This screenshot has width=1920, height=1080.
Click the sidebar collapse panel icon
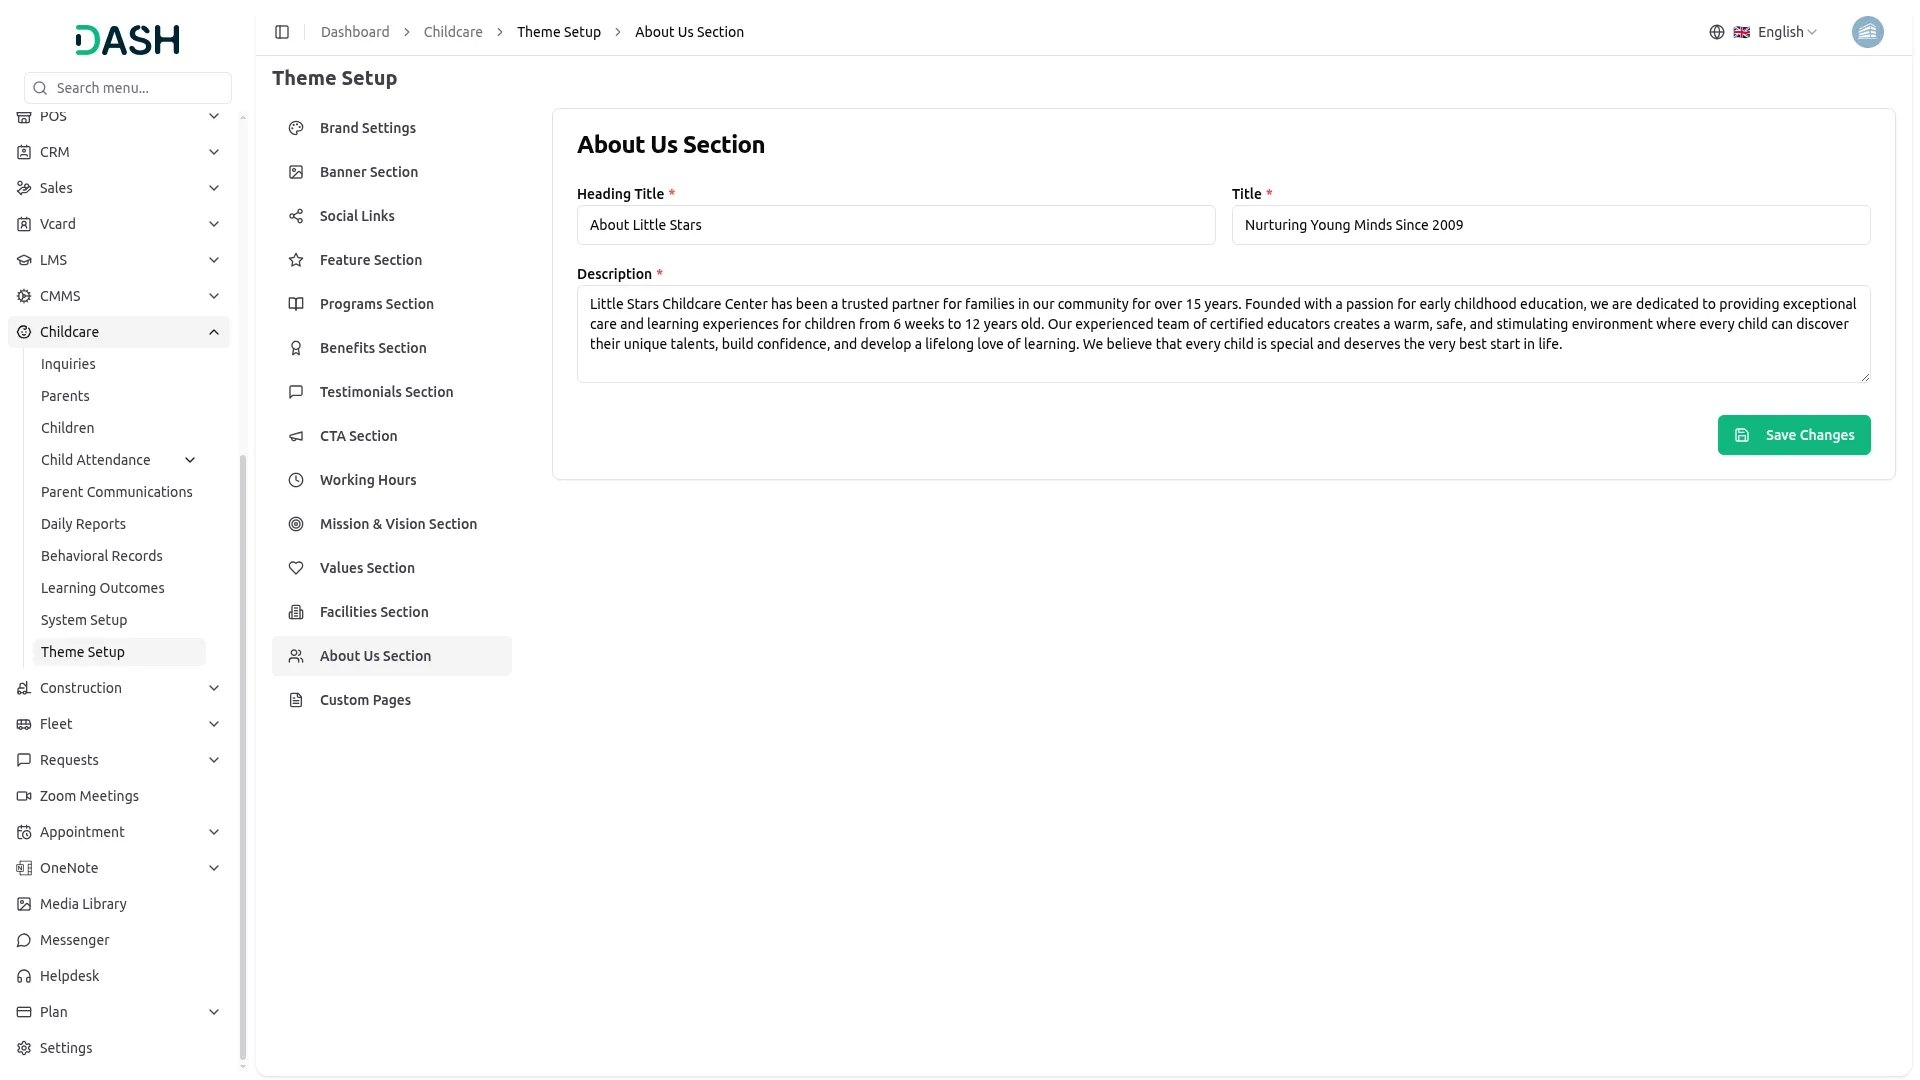tap(282, 32)
